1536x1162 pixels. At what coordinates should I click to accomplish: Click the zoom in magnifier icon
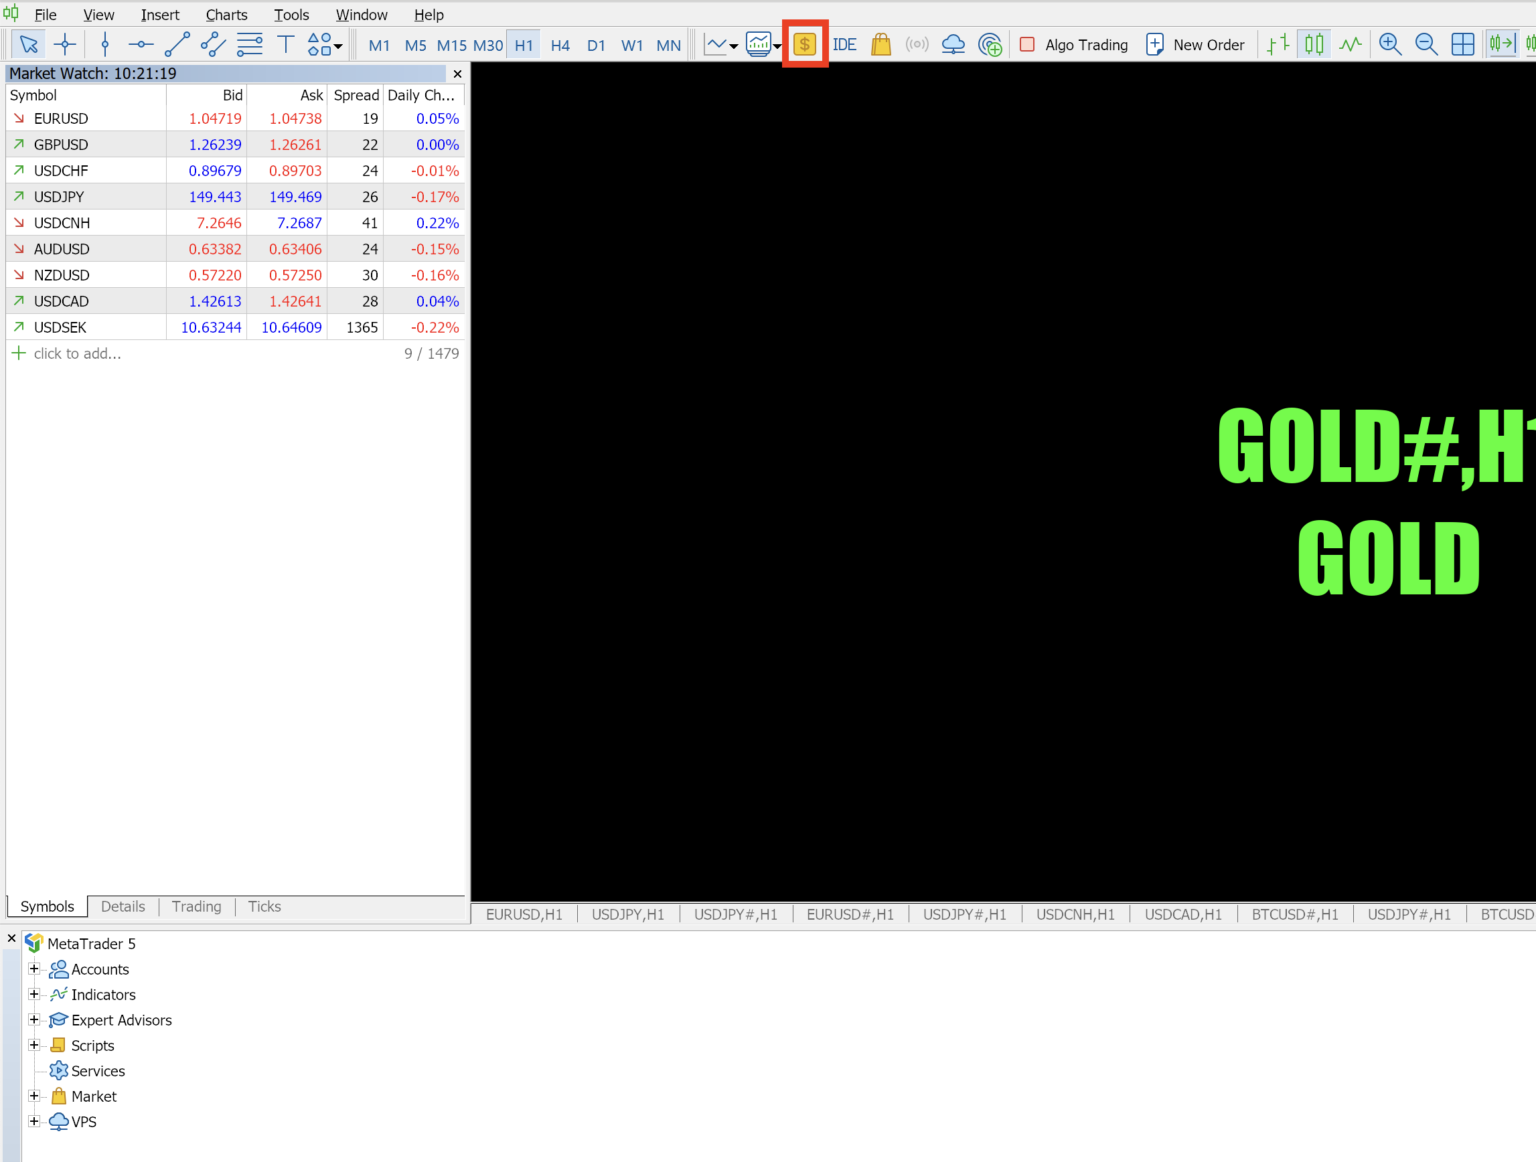(x=1390, y=44)
